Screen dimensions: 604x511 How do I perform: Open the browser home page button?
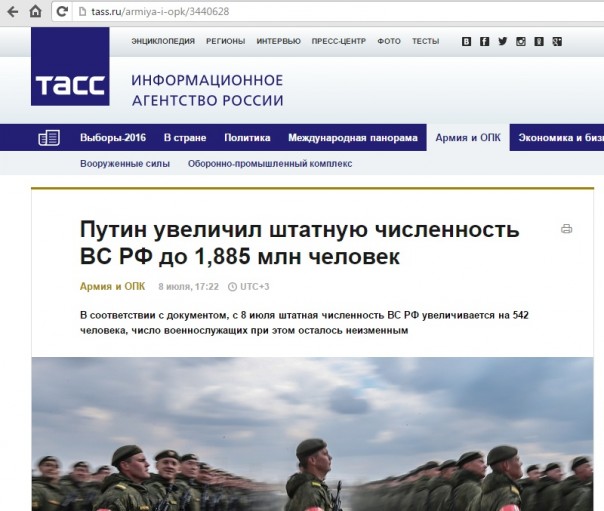(x=35, y=12)
